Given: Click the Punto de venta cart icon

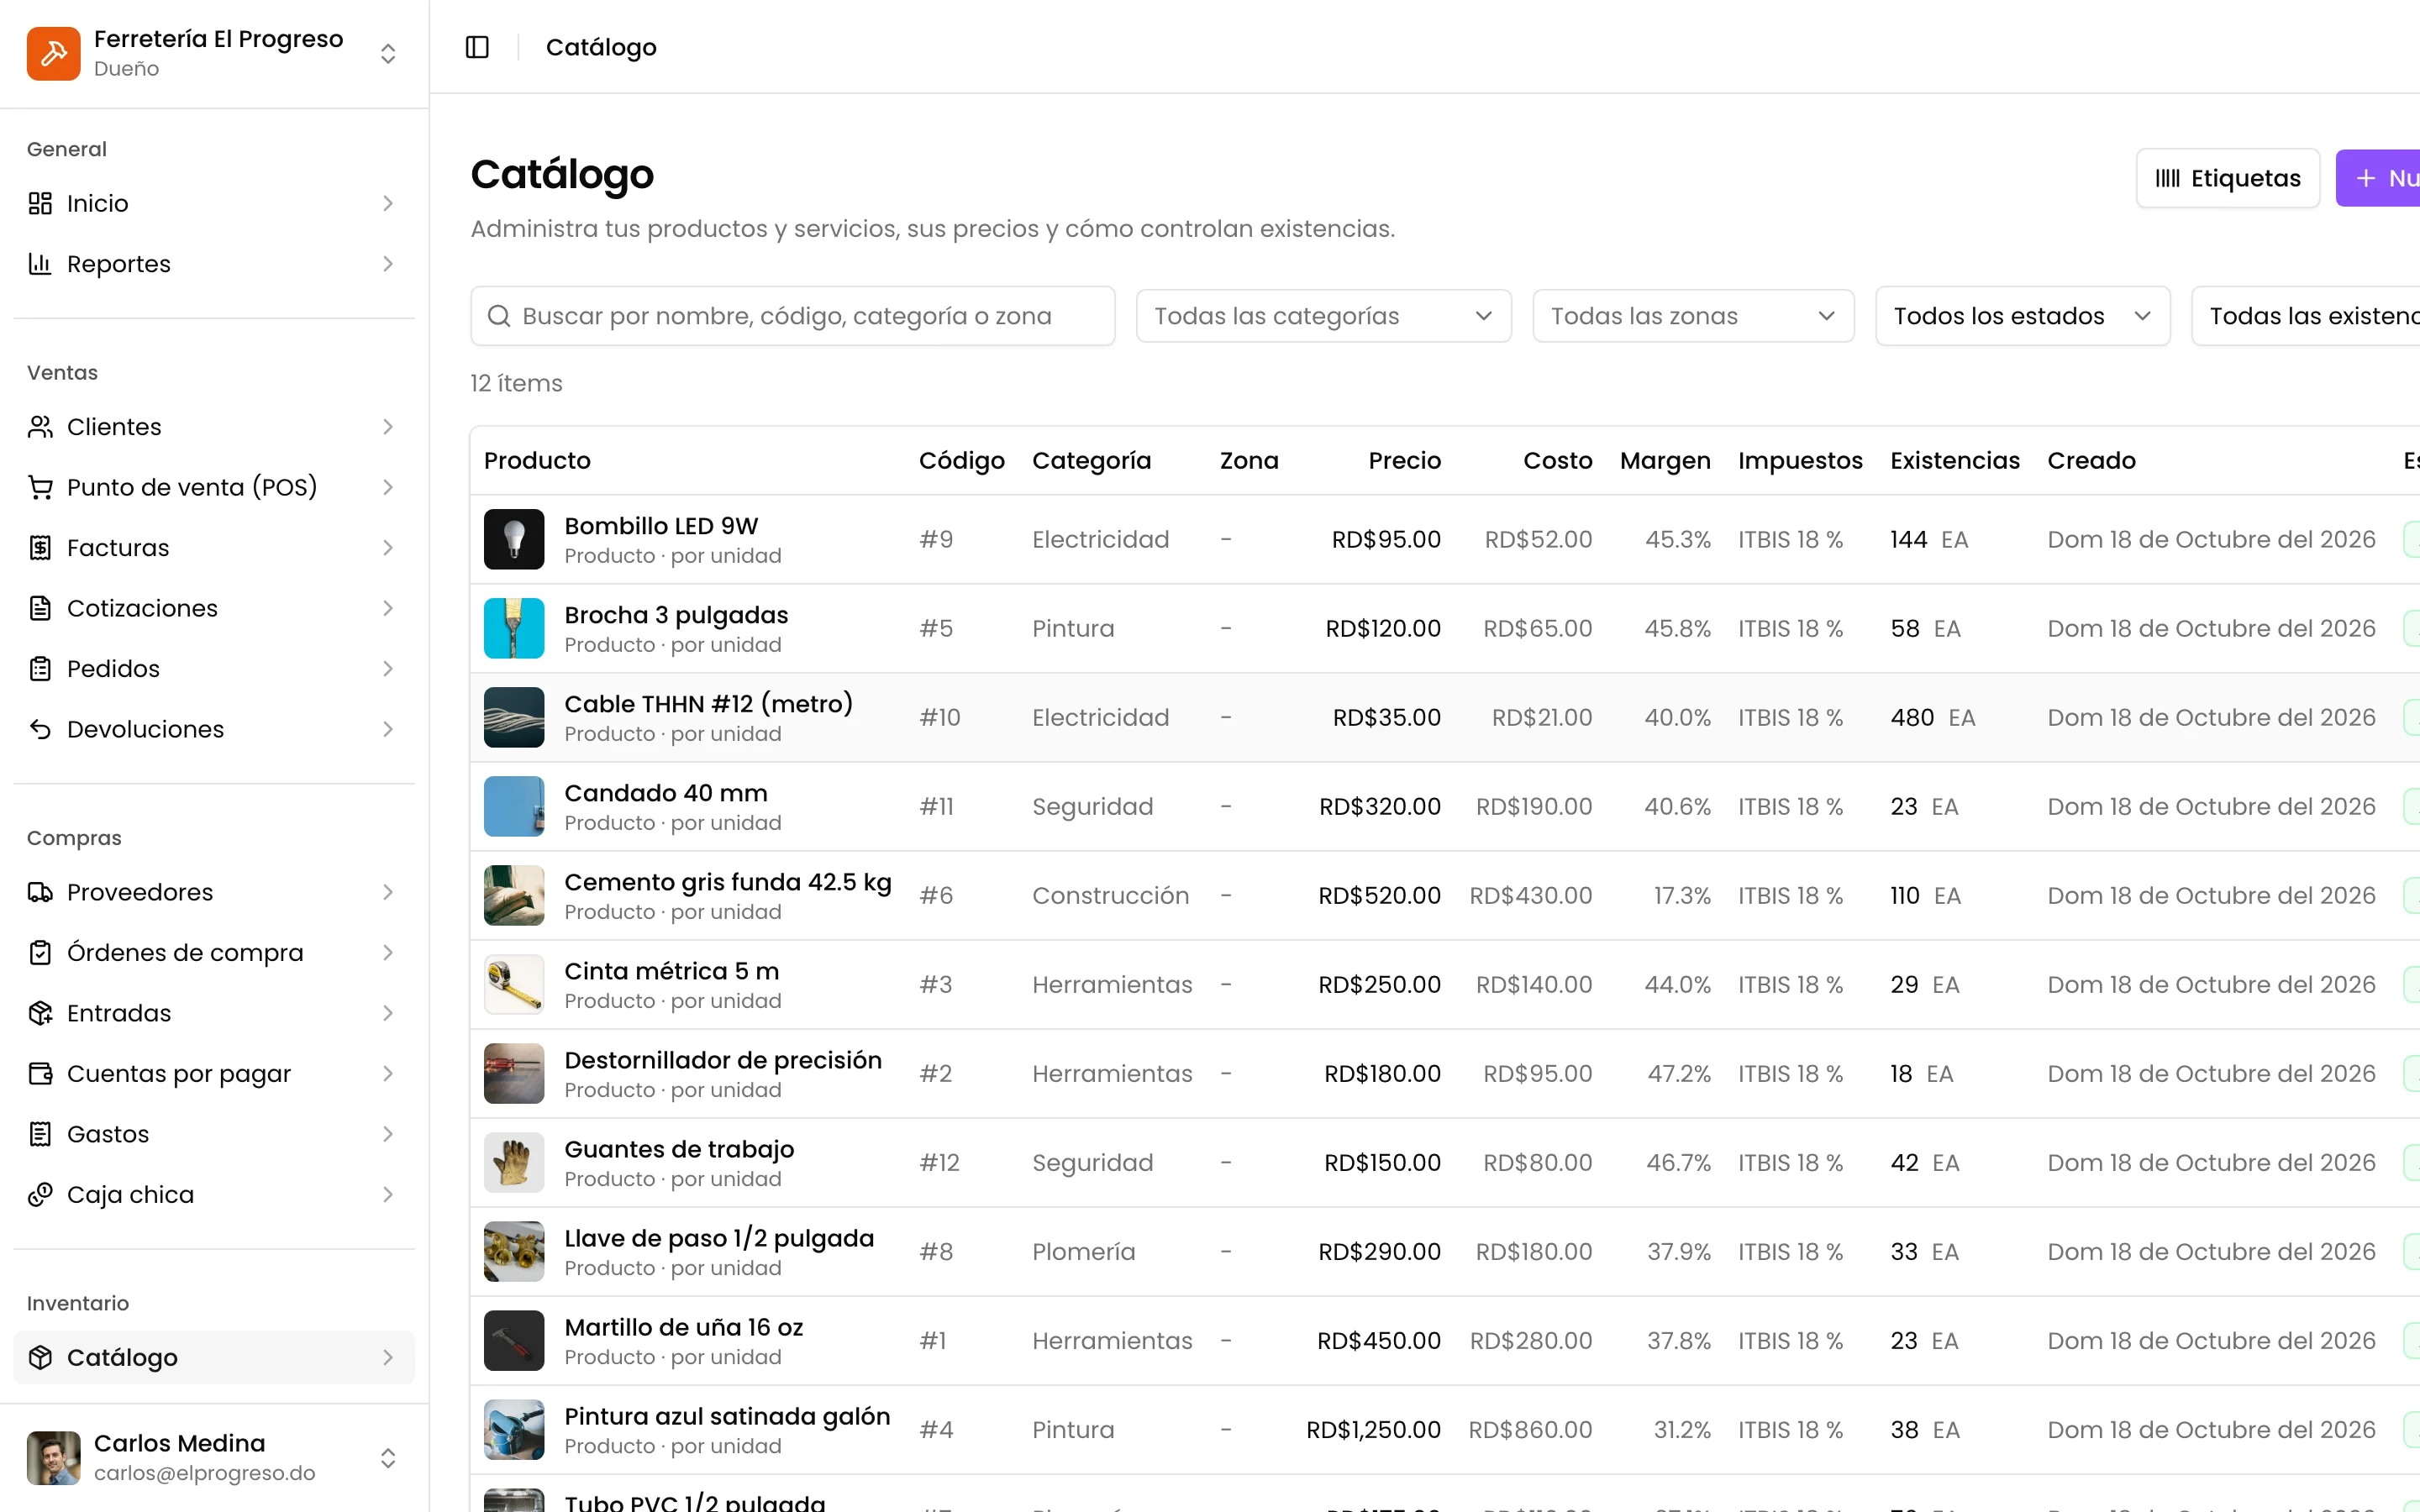Looking at the screenshot, I should tap(40, 487).
